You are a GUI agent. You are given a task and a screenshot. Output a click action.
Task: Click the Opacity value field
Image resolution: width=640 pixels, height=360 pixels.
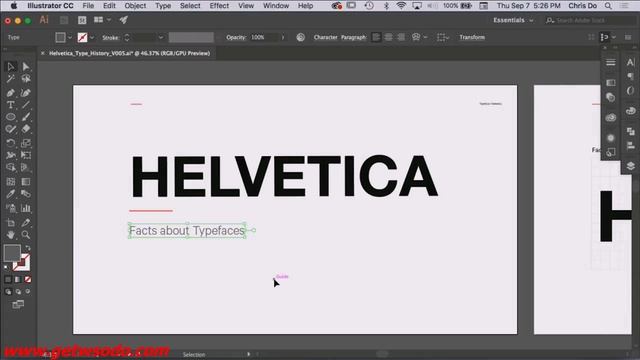pyautogui.click(x=264, y=38)
